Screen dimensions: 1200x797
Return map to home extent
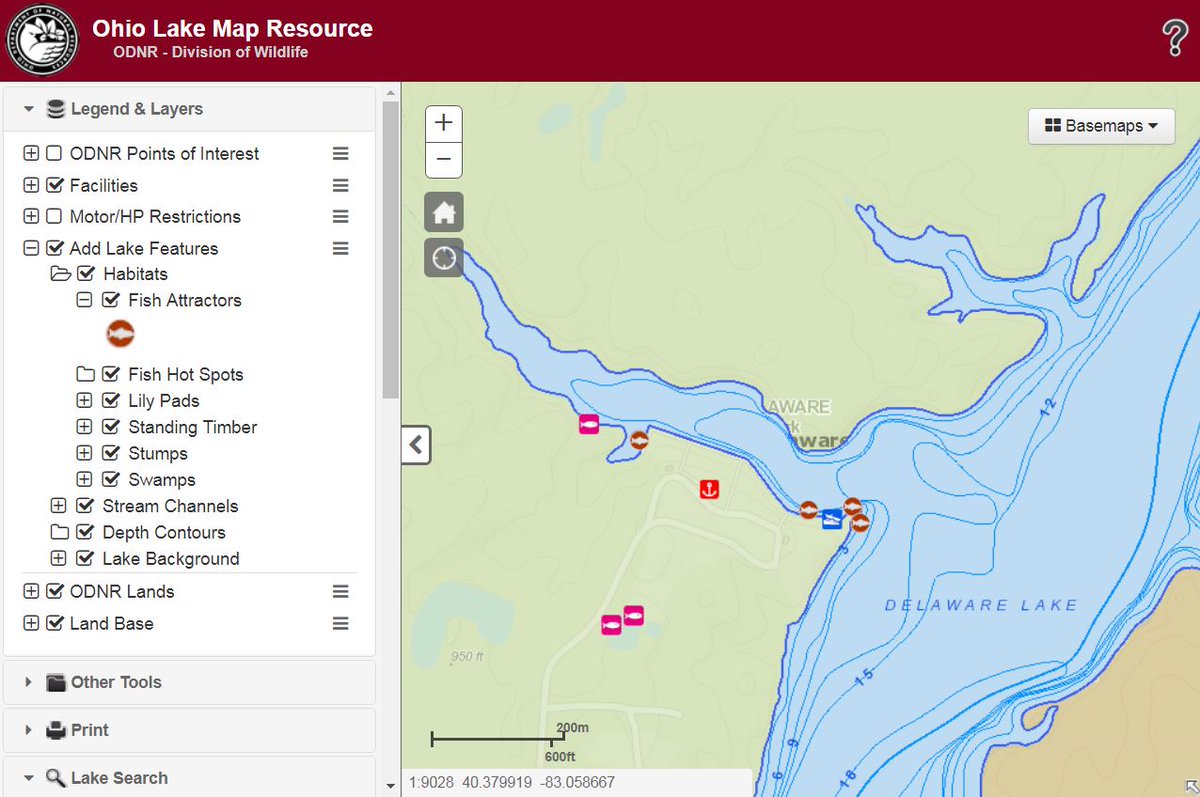[x=444, y=212]
